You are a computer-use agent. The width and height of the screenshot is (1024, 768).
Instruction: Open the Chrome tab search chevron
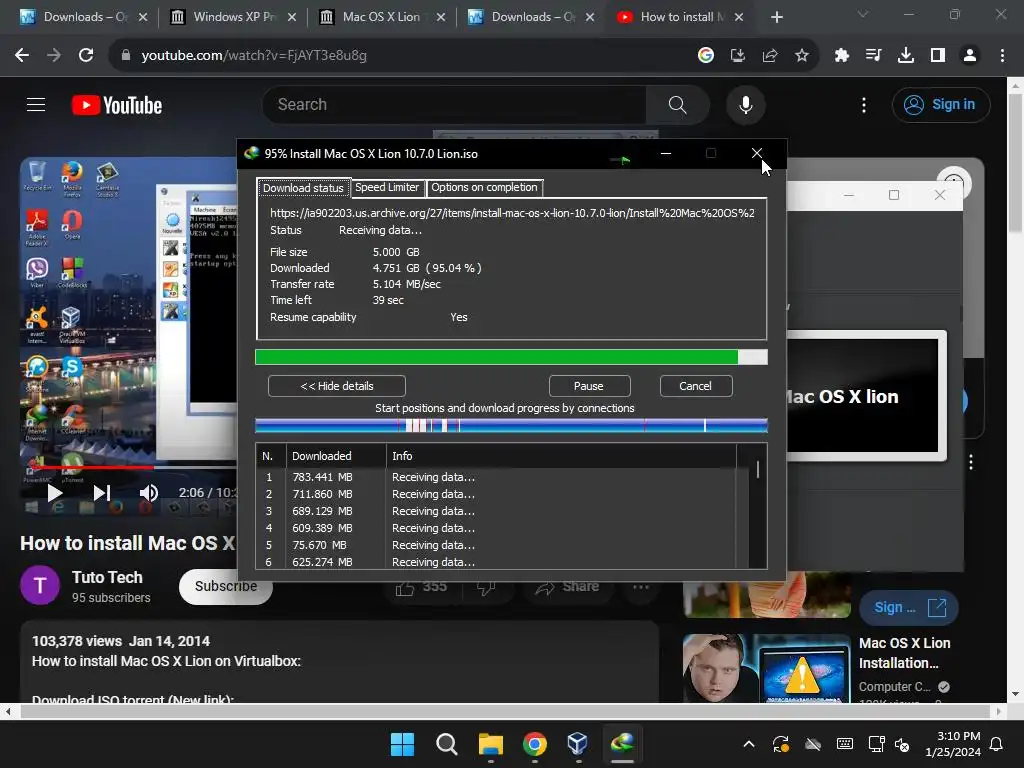[x=863, y=14]
